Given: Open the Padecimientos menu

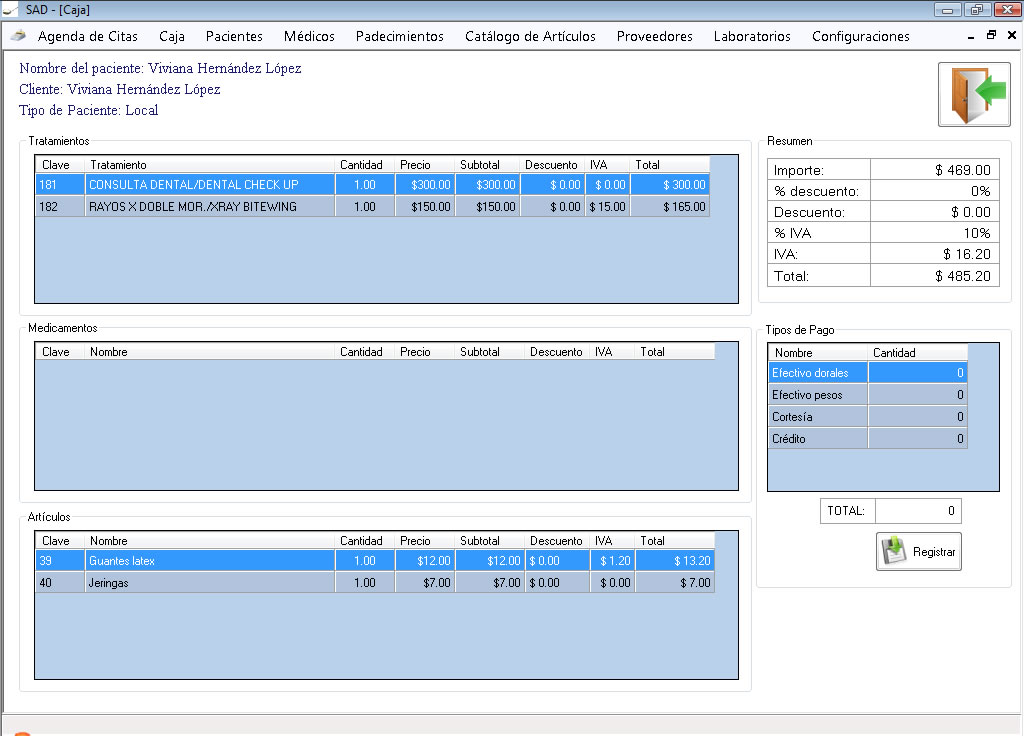Looking at the screenshot, I should pyautogui.click(x=400, y=37).
